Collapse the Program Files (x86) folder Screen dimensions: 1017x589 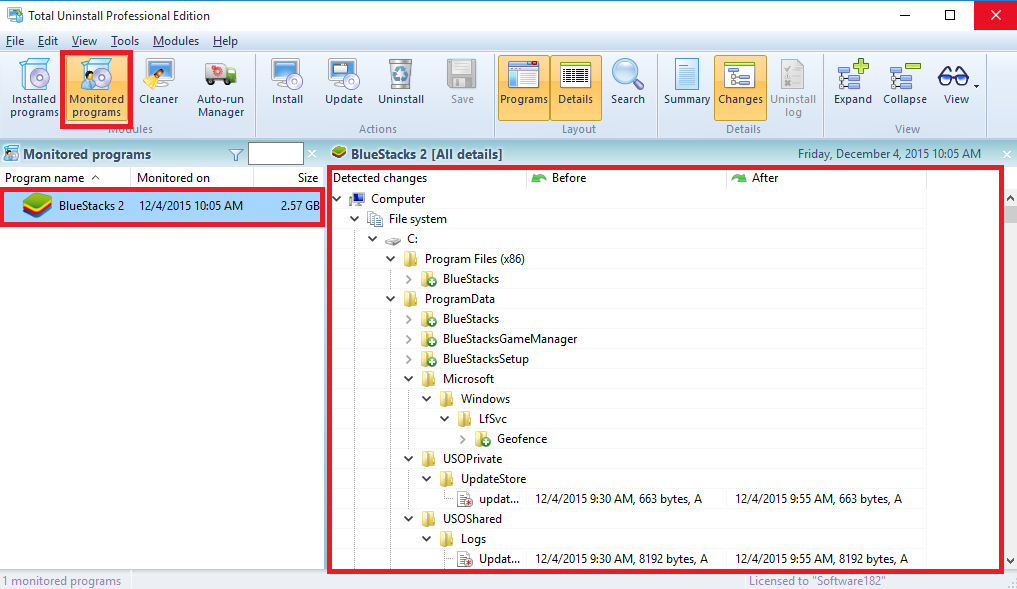(390, 259)
